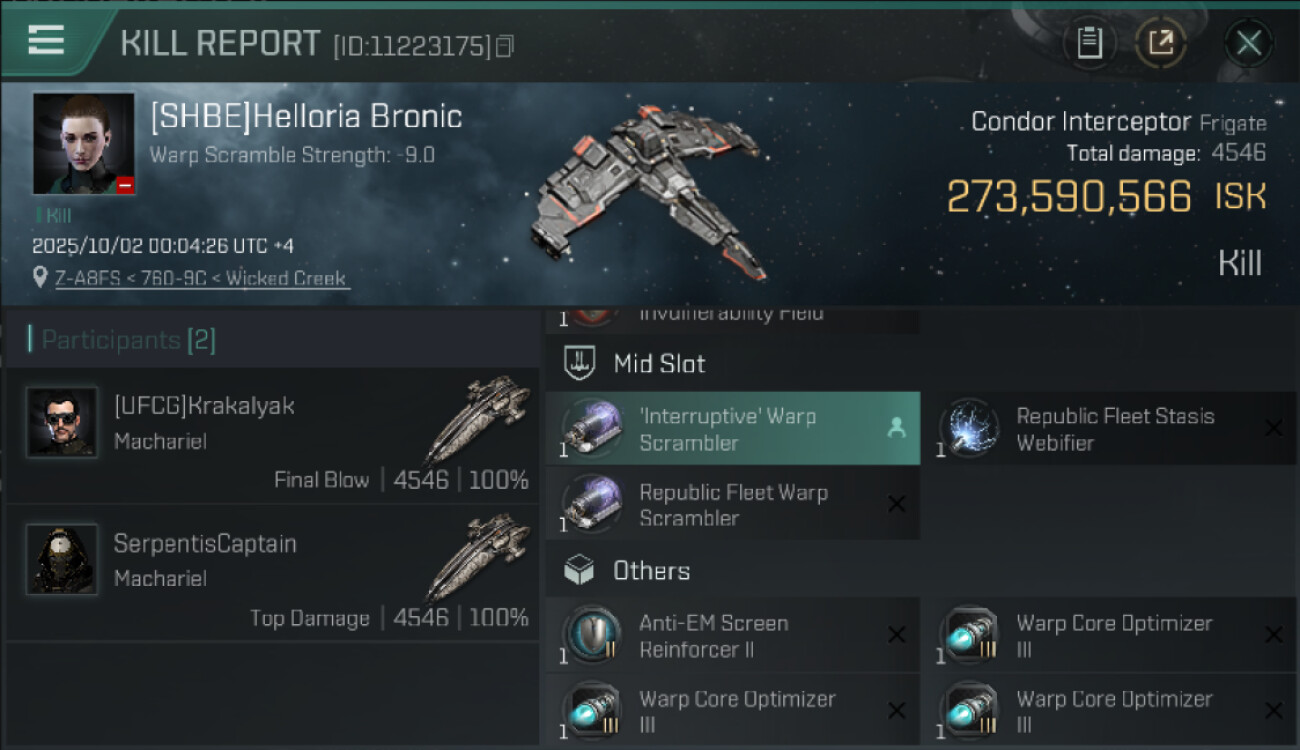
Task: Copy the kill report ID
Action: [x=505, y=46]
